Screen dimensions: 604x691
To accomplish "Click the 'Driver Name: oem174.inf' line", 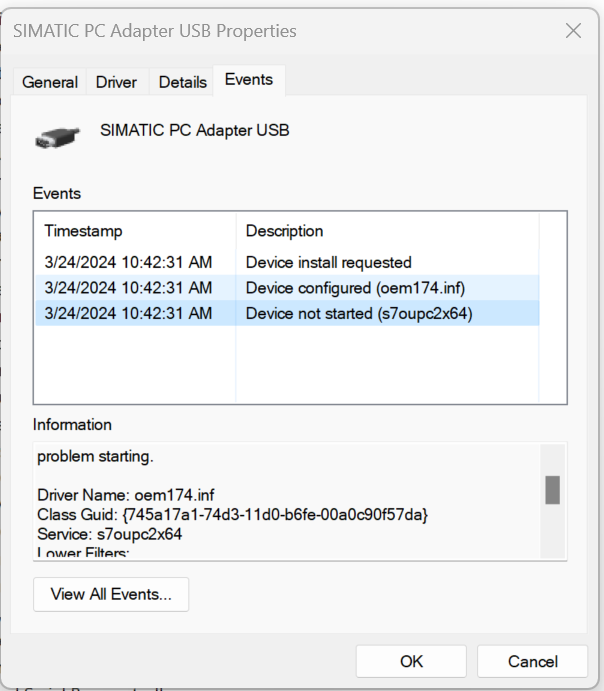I will (126, 495).
